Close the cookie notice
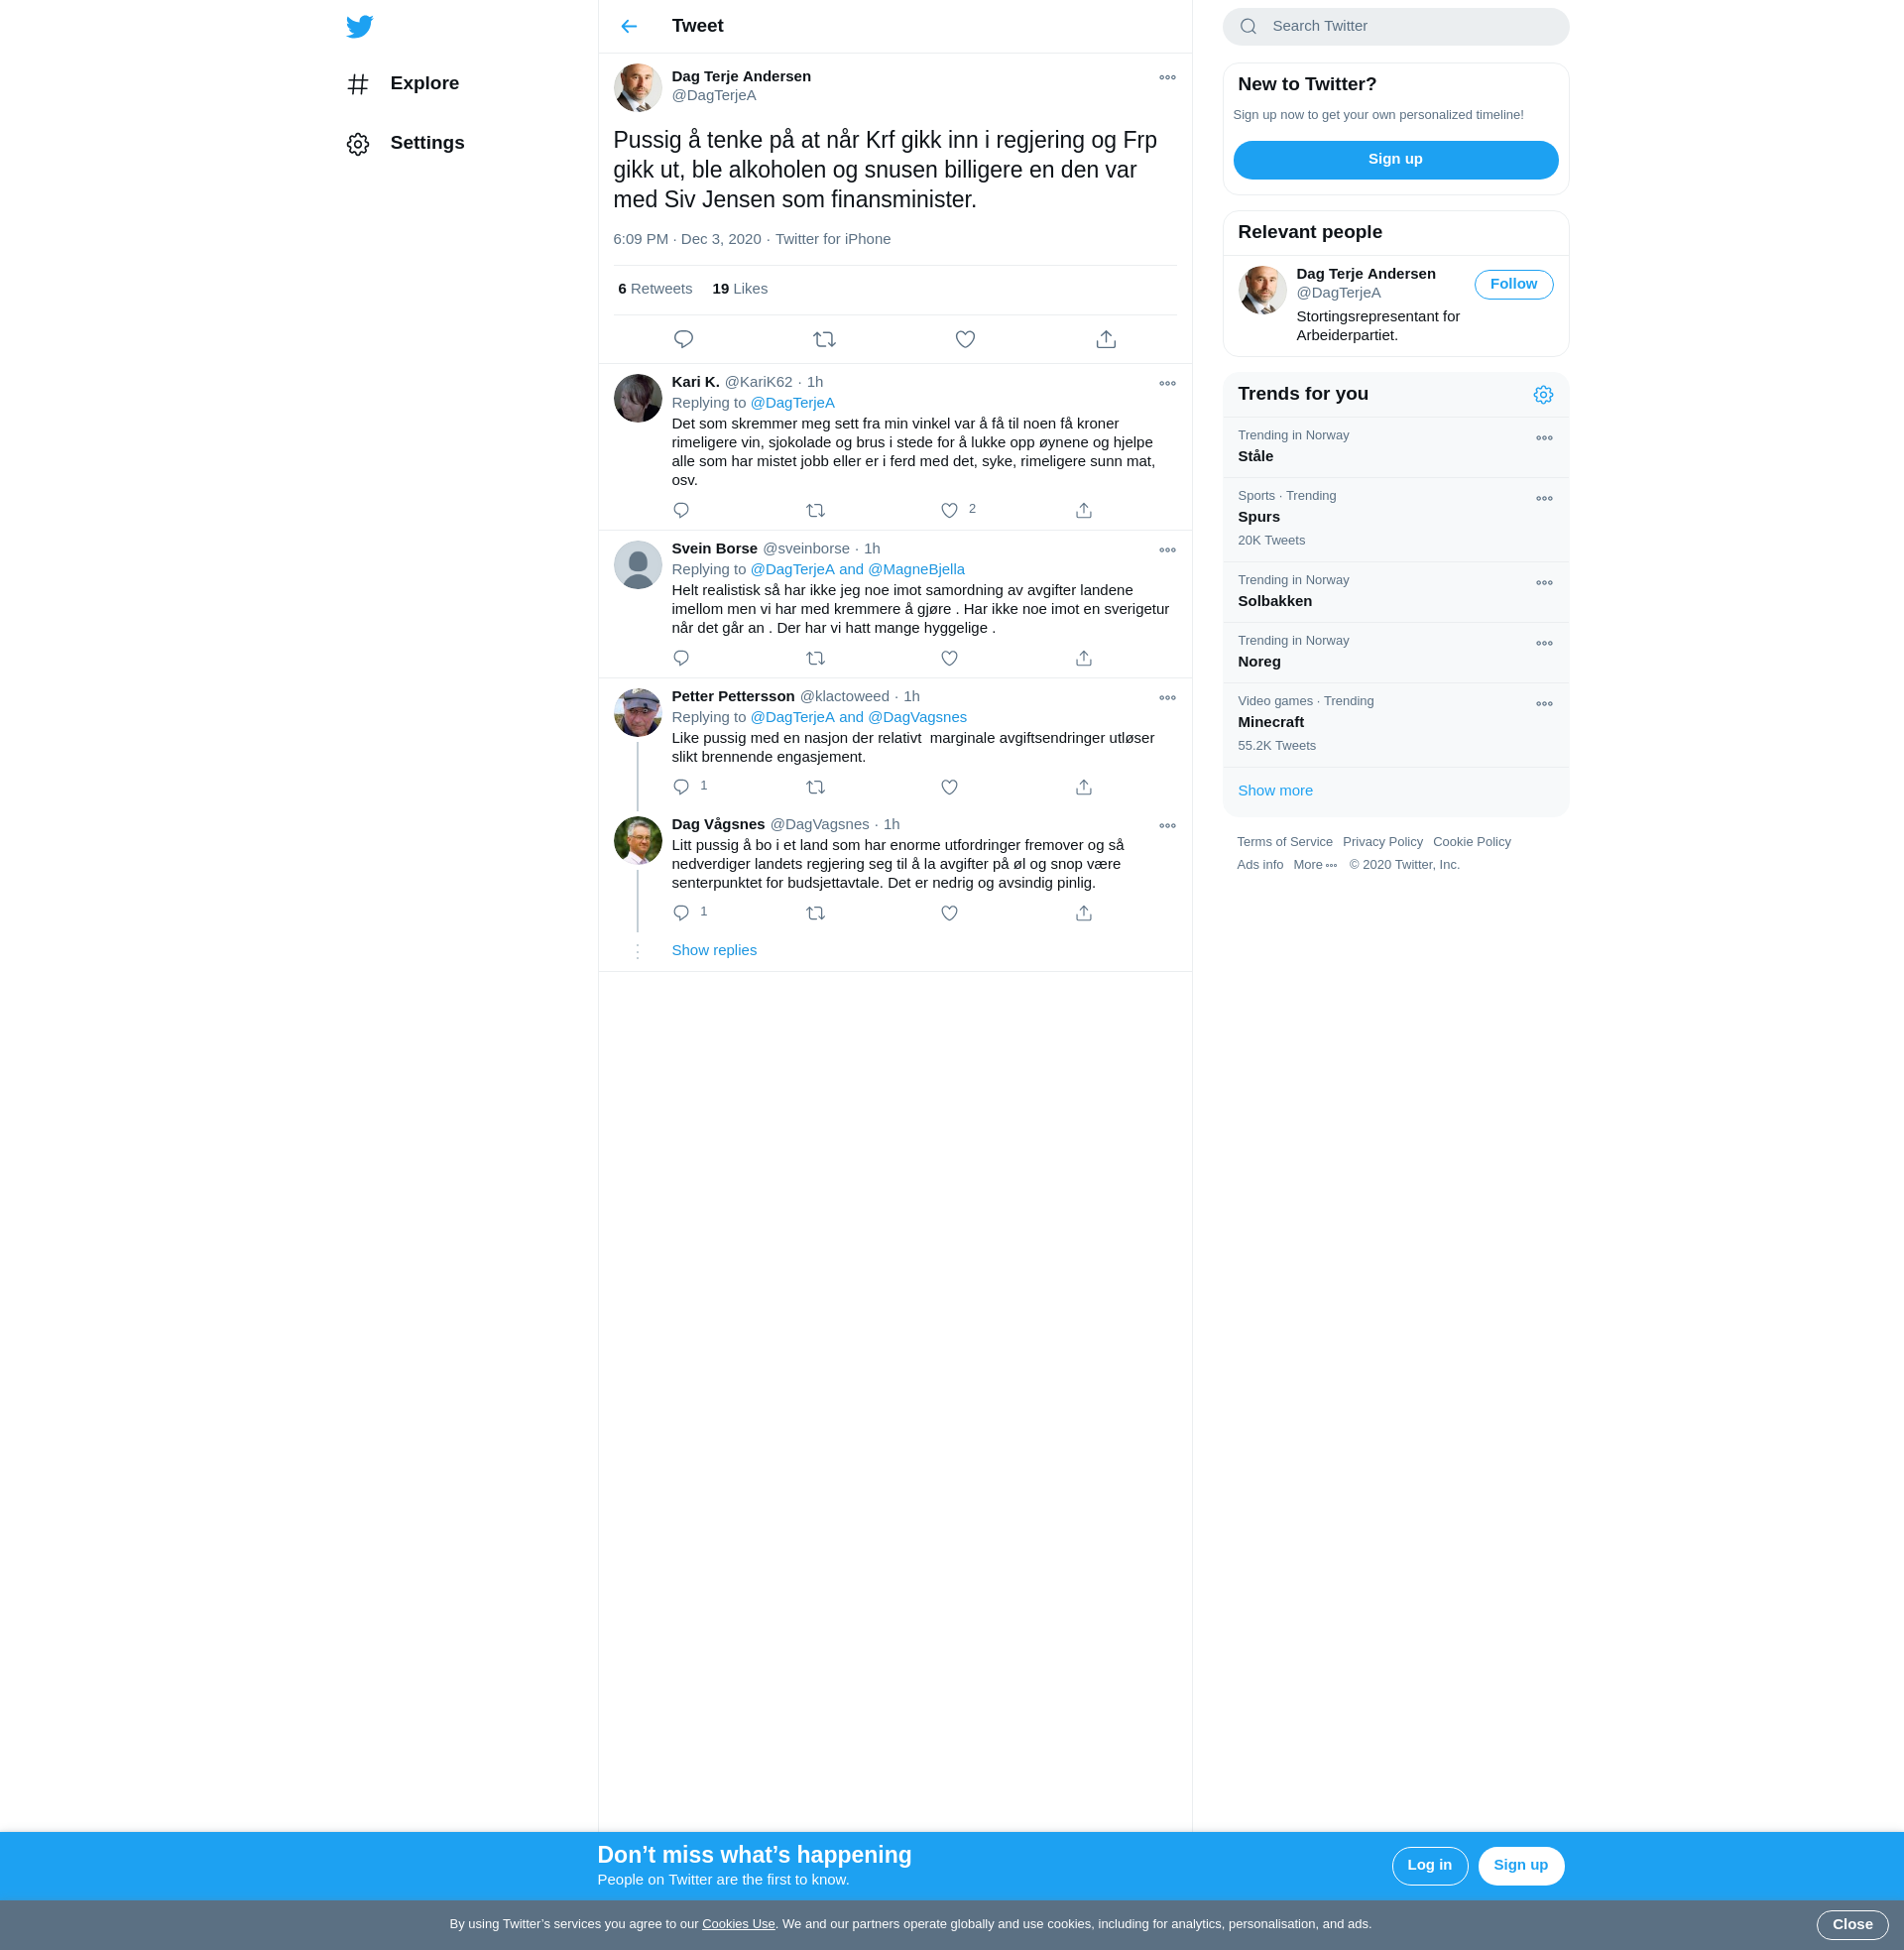 tap(1852, 1925)
